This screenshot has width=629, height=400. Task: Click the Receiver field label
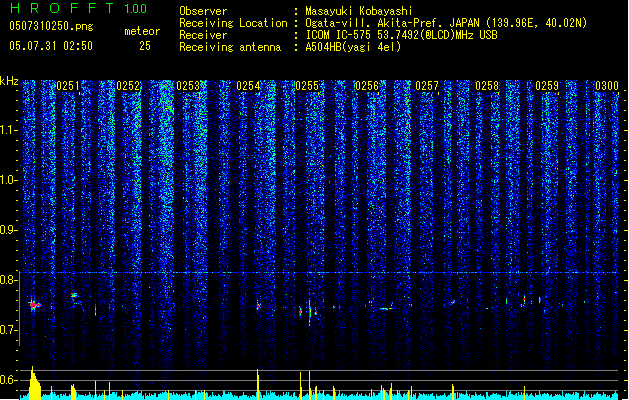tap(203, 35)
